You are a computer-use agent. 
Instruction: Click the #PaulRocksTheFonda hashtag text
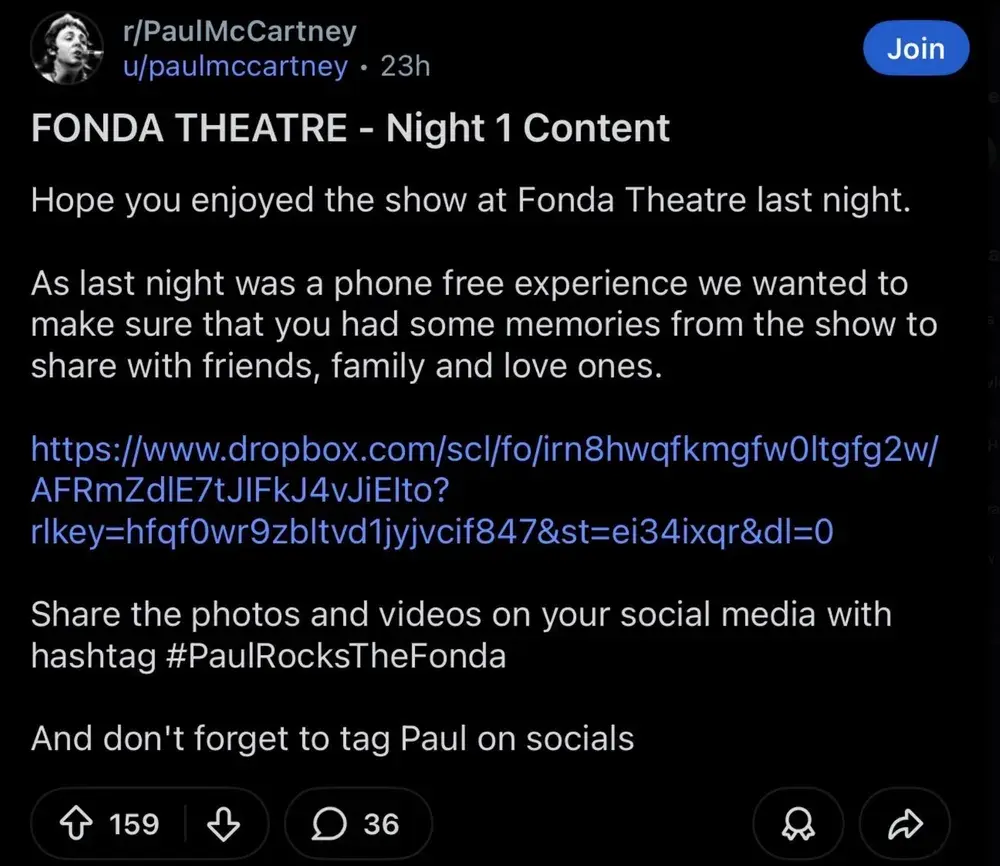(x=330, y=657)
